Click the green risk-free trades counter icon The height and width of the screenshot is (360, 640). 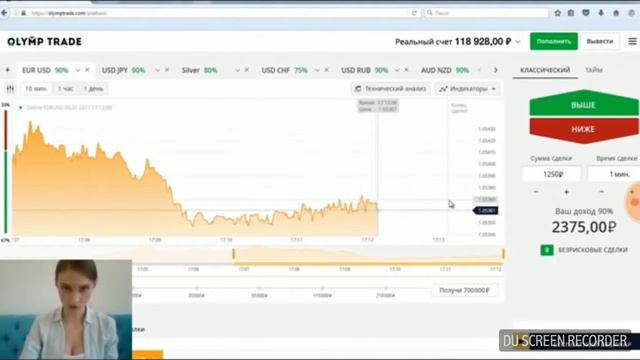547,250
